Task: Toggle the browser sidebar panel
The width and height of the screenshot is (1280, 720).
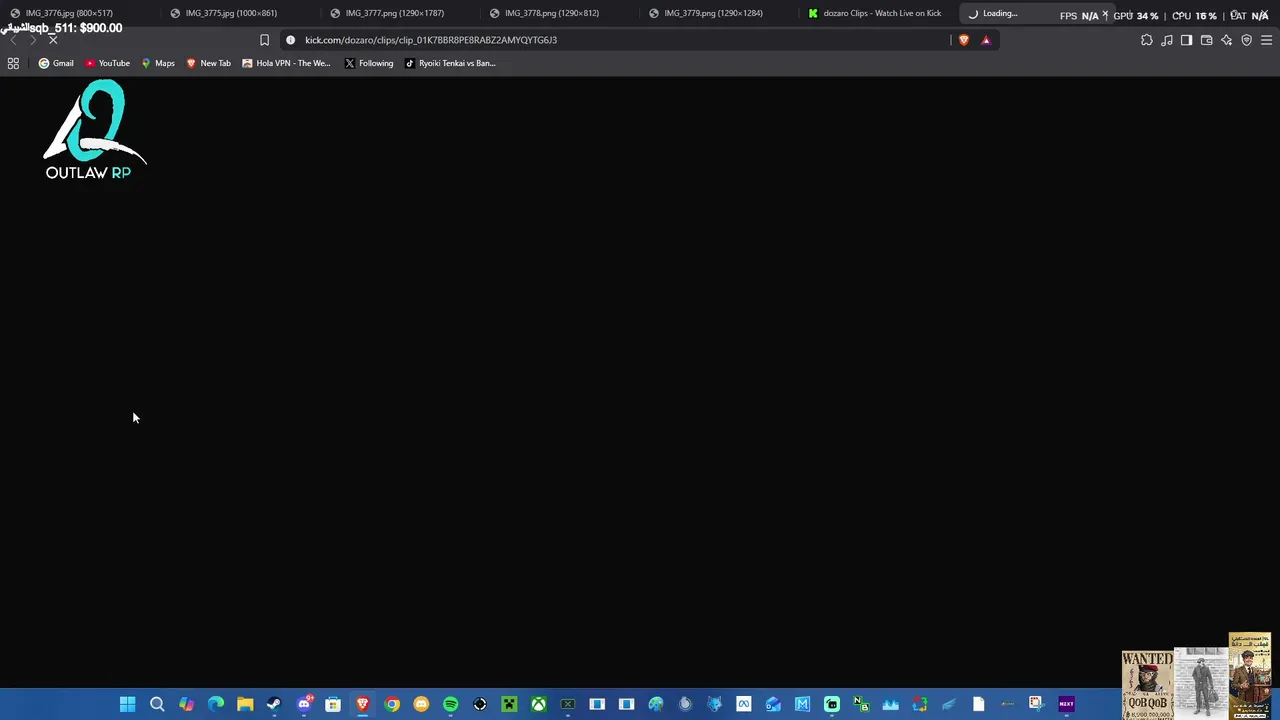Action: 1187,40
